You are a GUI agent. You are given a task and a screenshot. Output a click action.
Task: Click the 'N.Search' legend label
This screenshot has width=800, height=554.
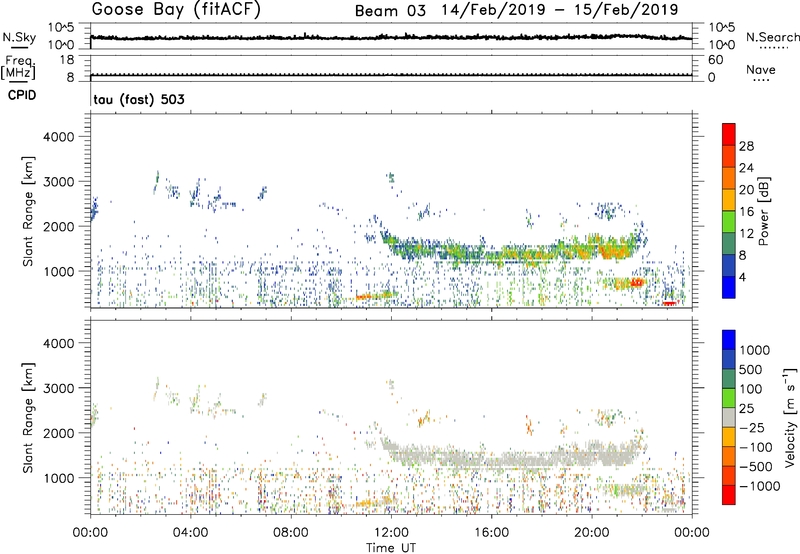(x=772, y=37)
